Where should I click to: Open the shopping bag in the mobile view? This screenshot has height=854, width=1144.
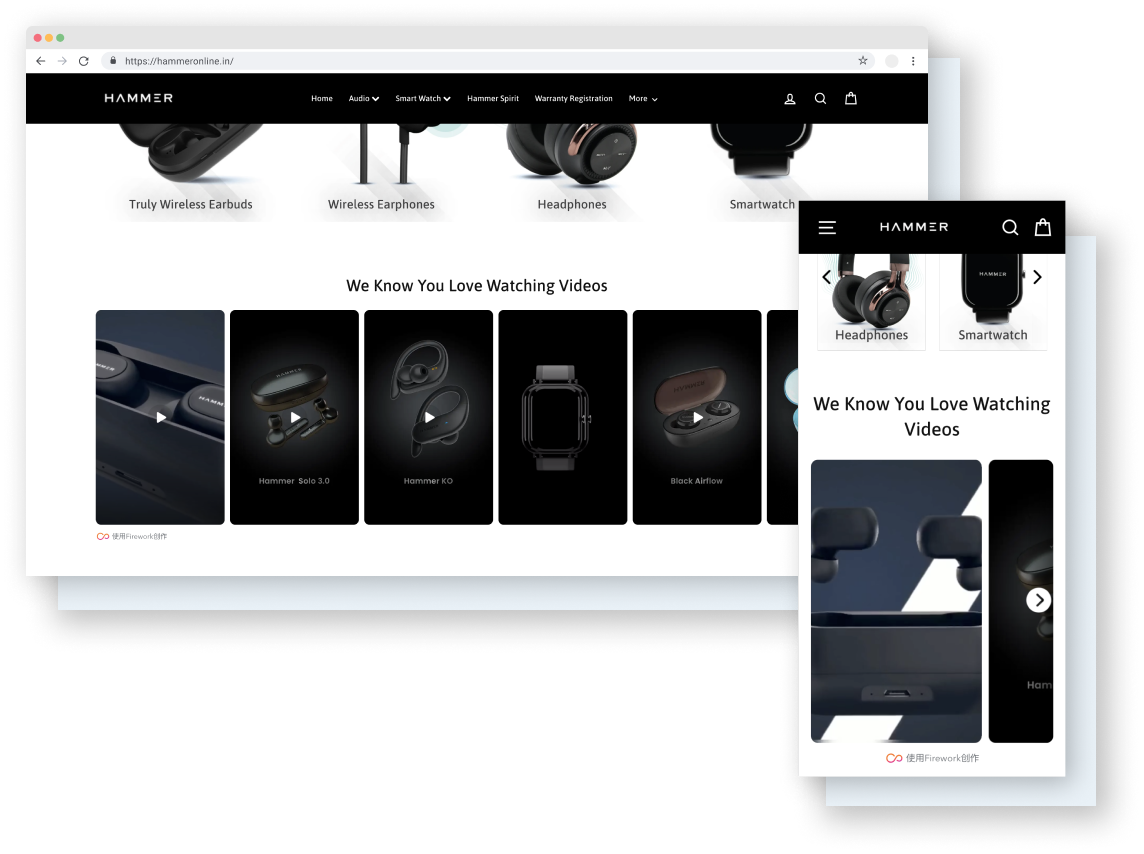(x=1043, y=227)
